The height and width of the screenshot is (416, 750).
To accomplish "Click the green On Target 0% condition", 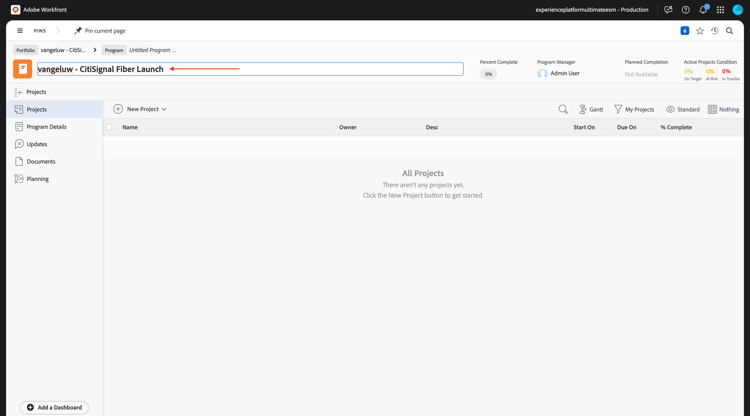I will click(688, 71).
